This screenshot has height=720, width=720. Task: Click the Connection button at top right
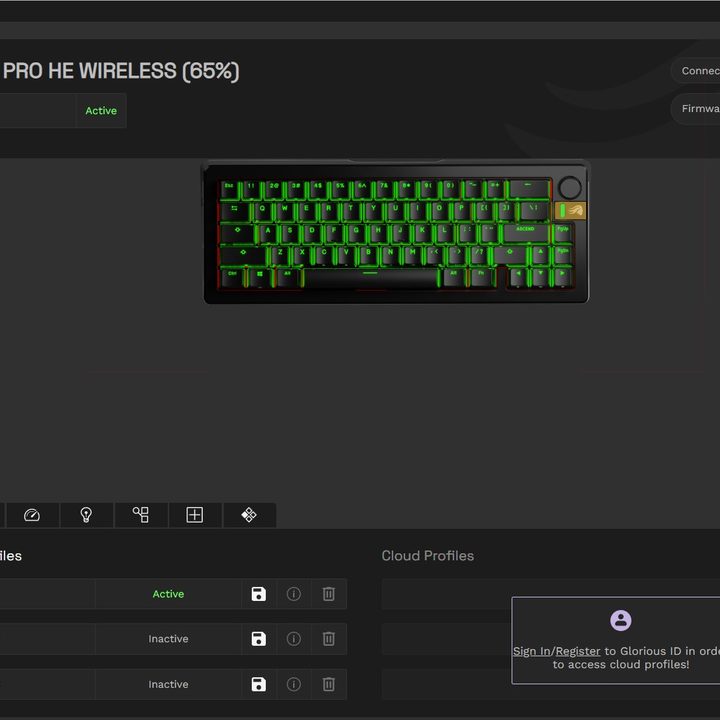click(697, 71)
